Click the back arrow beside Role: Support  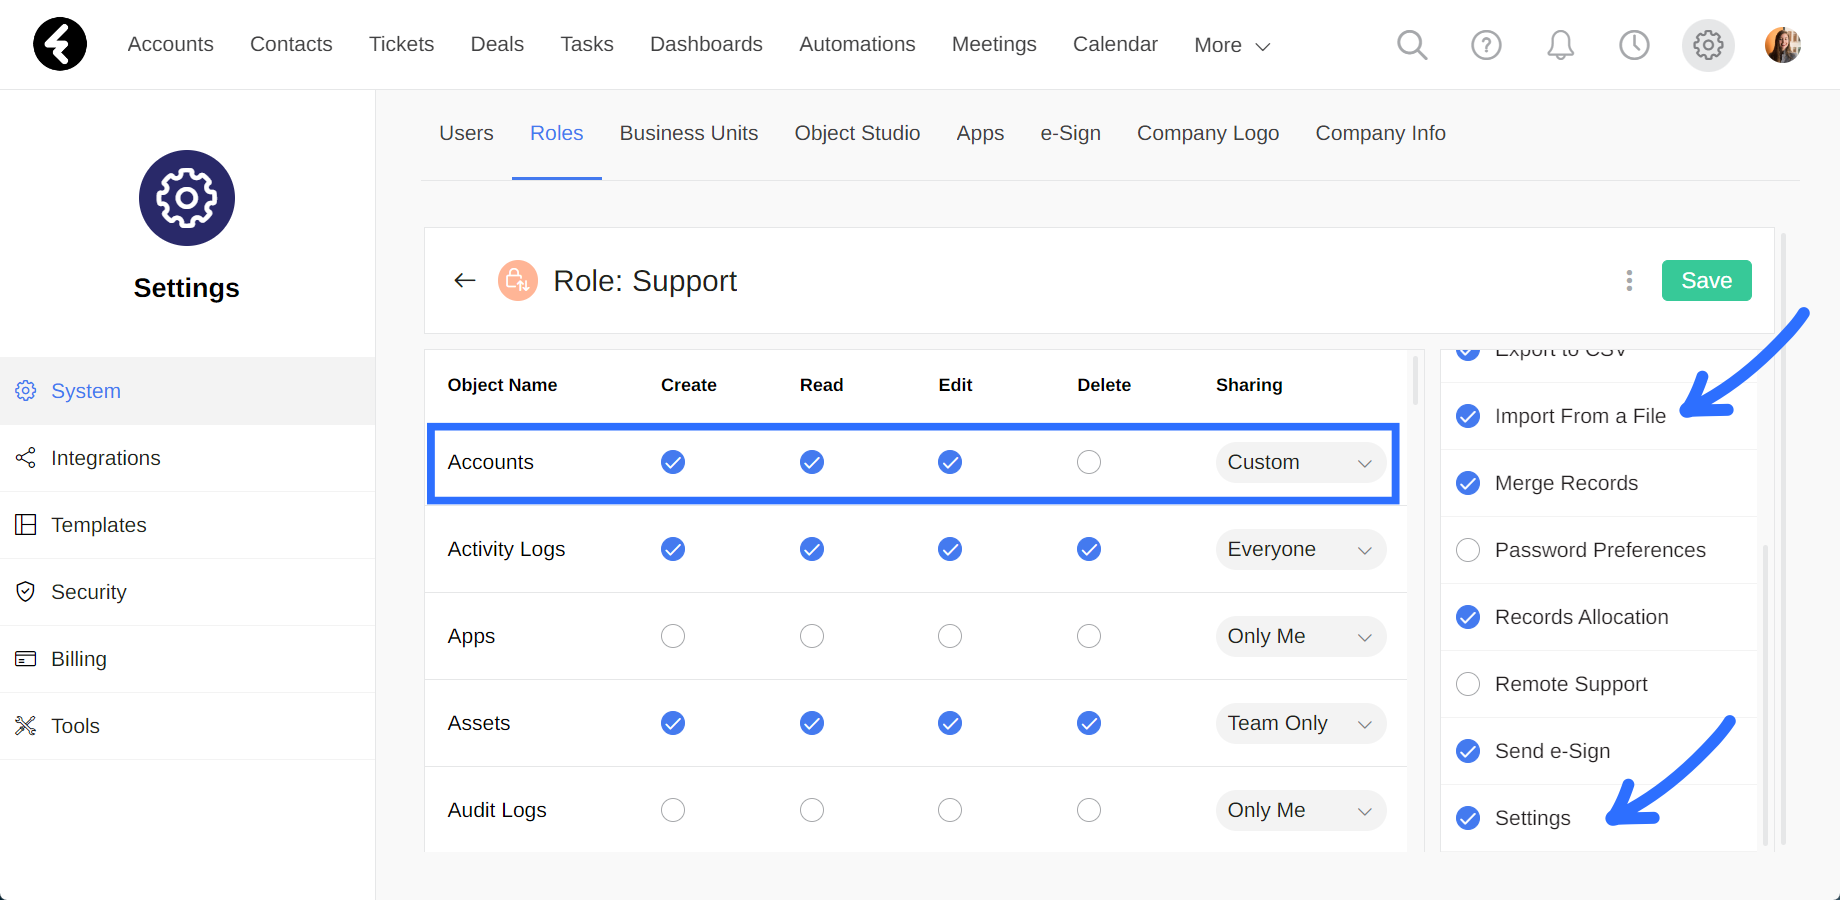[x=464, y=280]
